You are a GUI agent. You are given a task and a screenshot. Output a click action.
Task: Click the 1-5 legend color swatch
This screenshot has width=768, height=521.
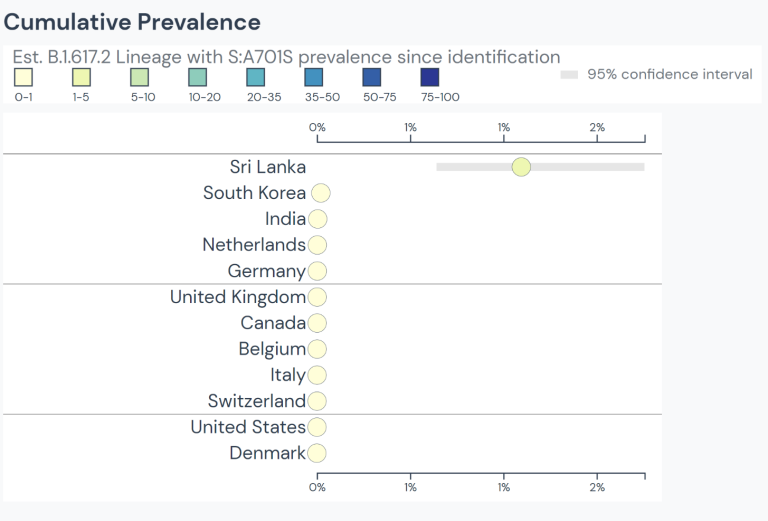(x=81, y=77)
